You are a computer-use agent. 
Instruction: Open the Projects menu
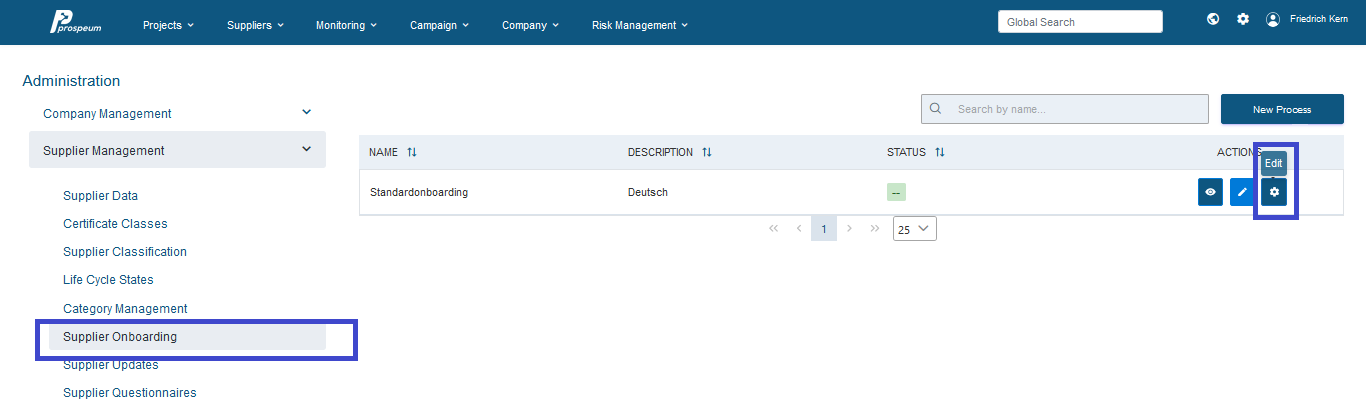click(168, 25)
